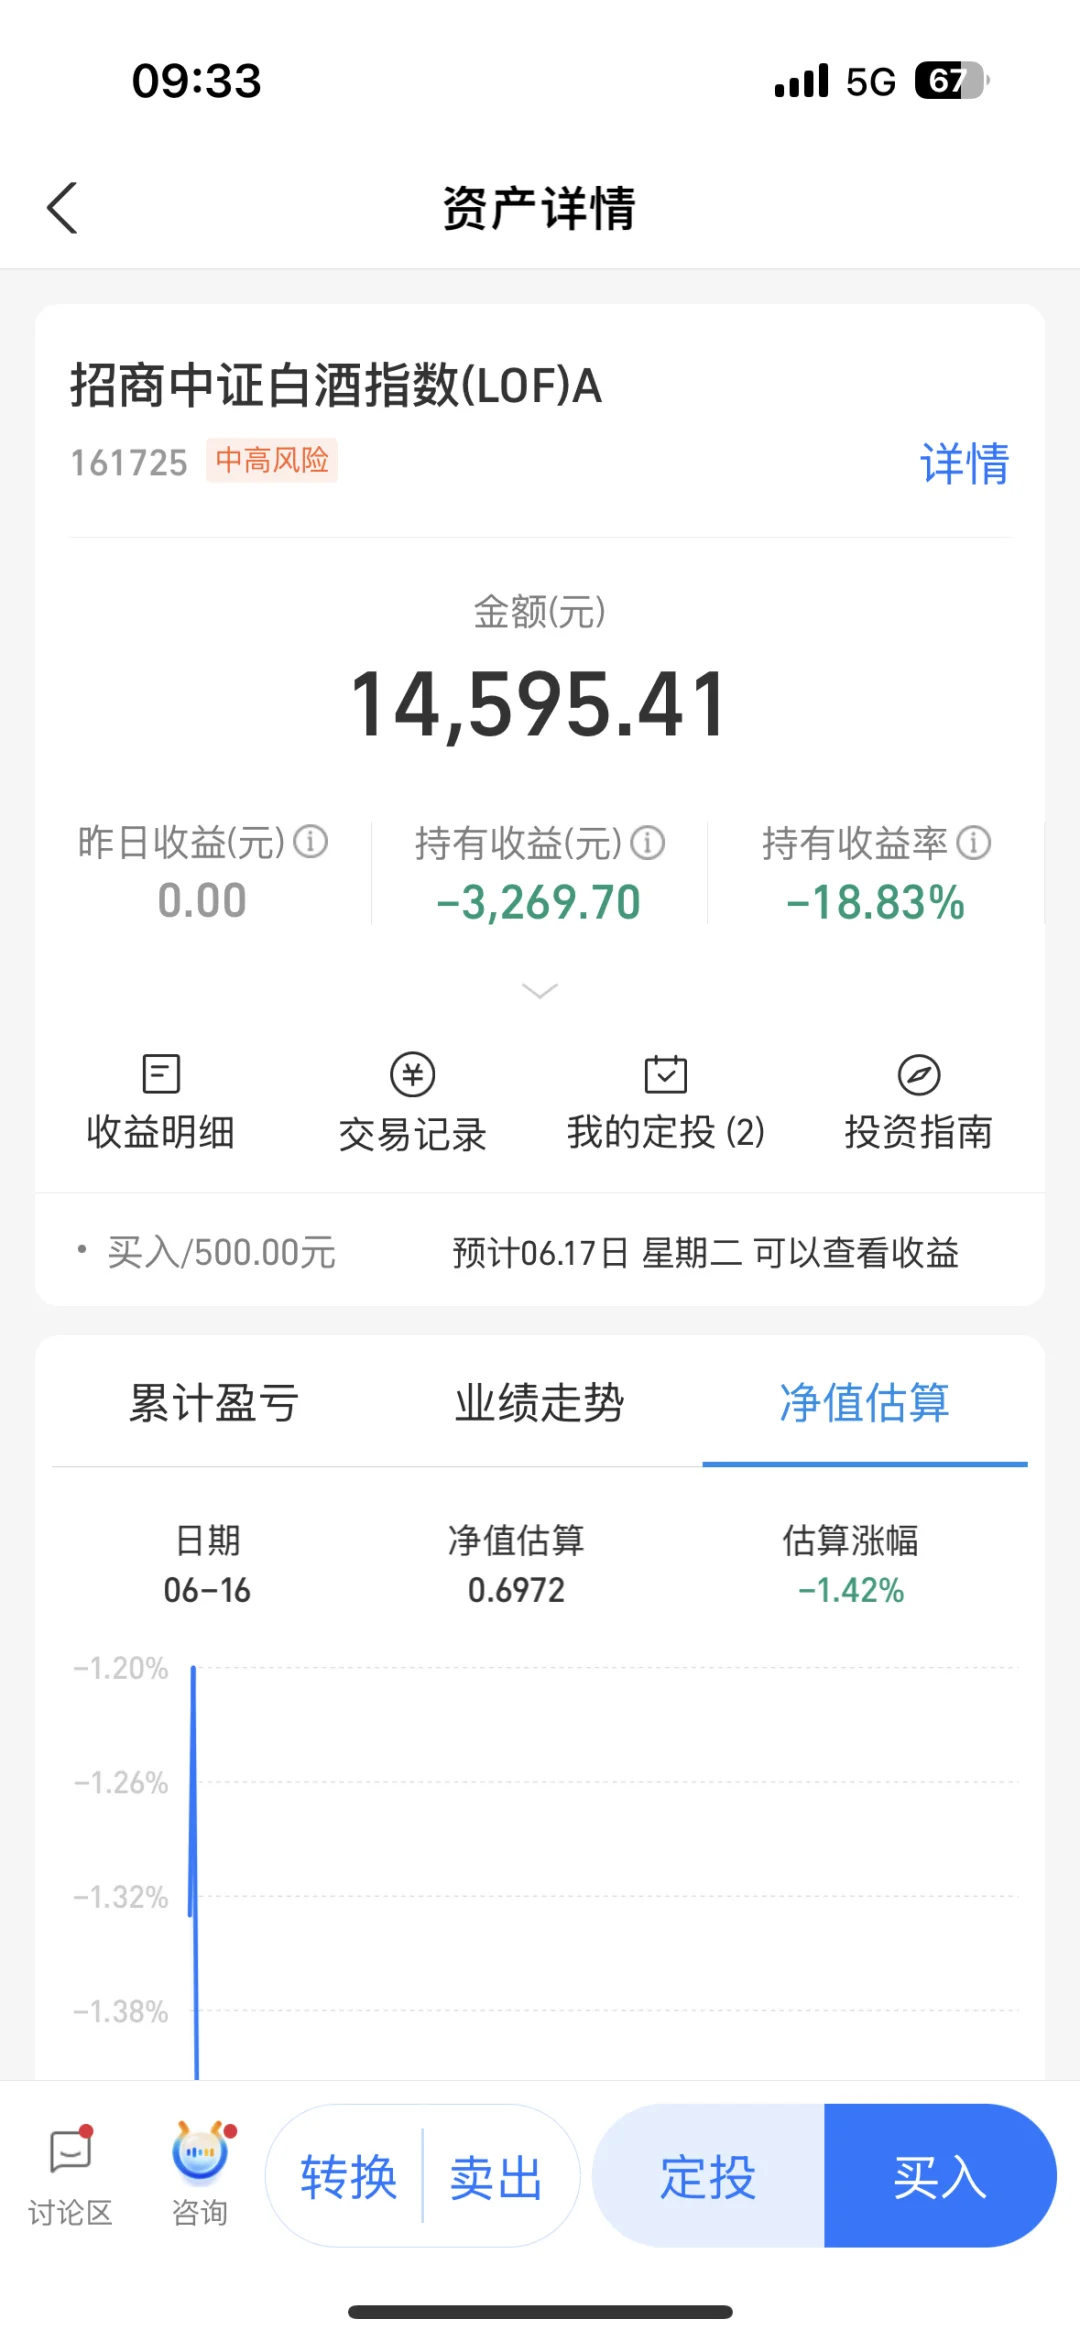Tap the 预计06.17日 星期二 可以查看收益 notice
This screenshot has height=2341, width=1080.
tap(706, 1252)
